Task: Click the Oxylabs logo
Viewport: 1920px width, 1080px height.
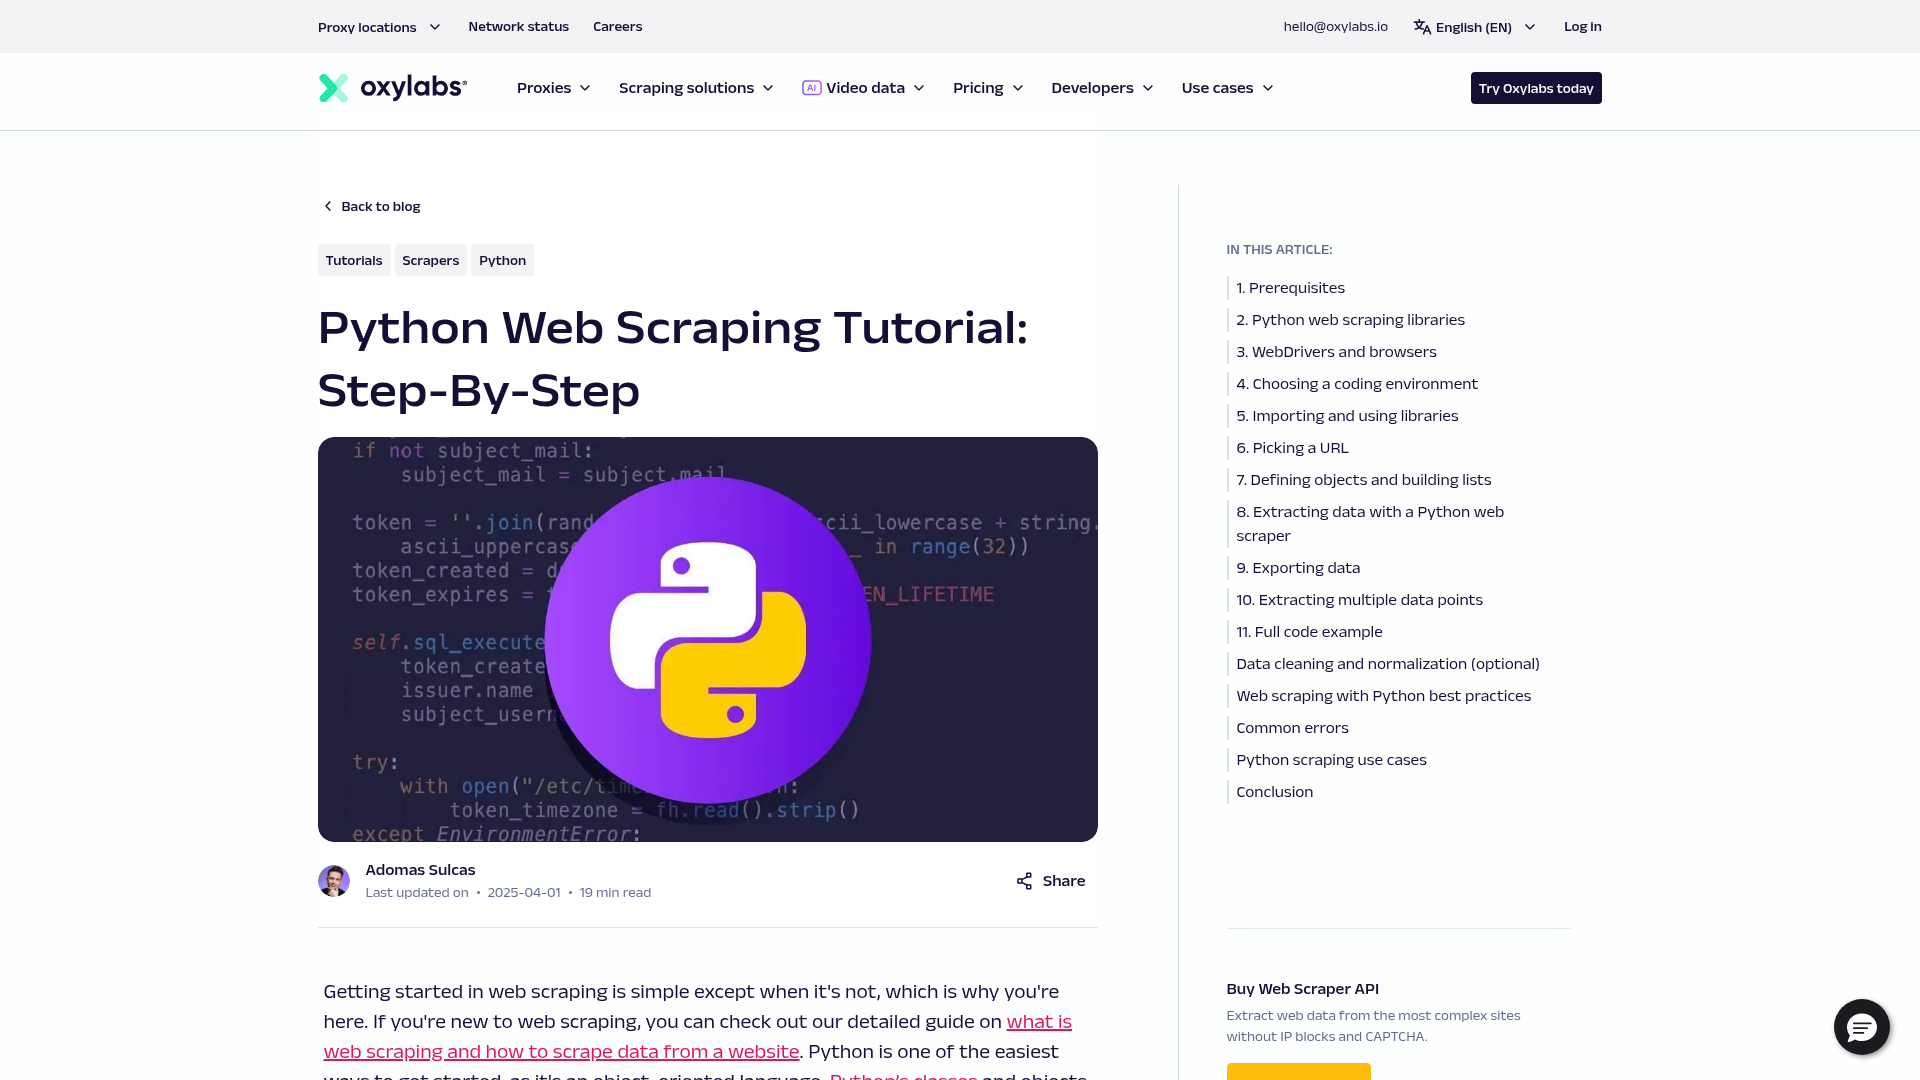Action: pyautogui.click(x=392, y=88)
